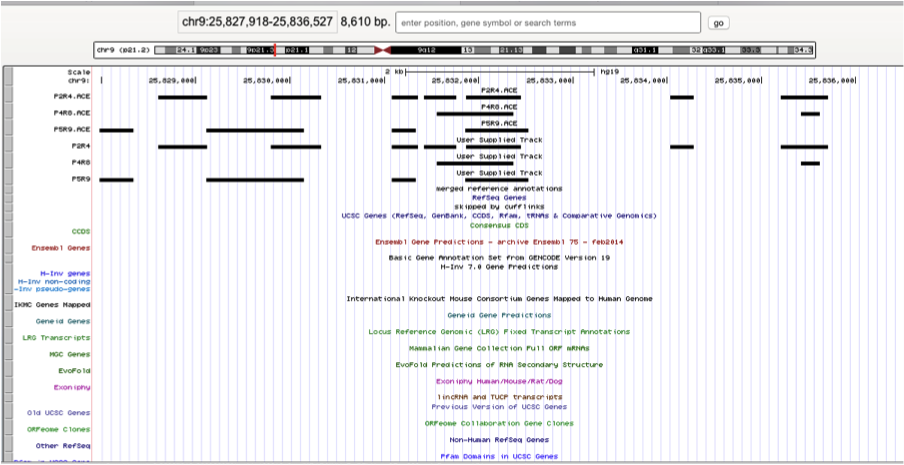904x465 pixels.
Task: Open the RefSeq Genes track title link
Action: click(491, 197)
